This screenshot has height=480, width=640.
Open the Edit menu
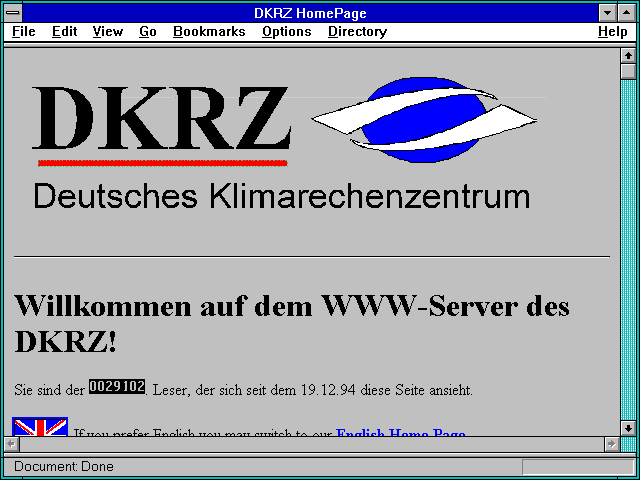[64, 32]
